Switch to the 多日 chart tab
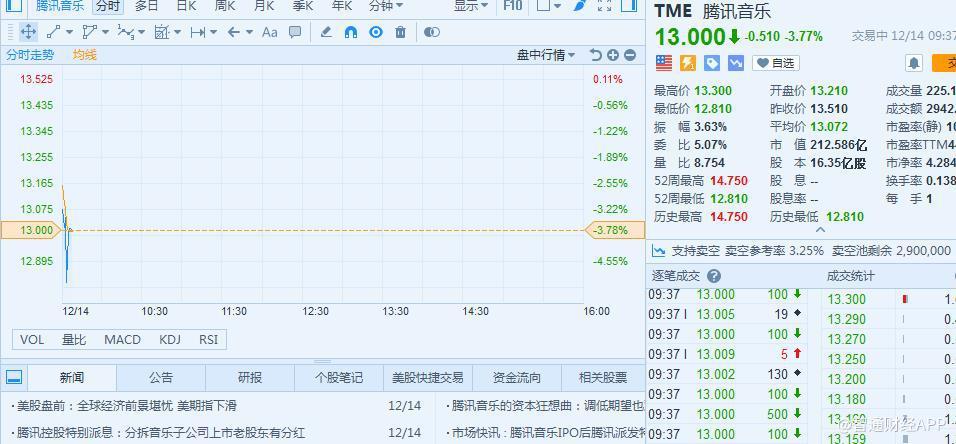Screen dimensions: 956x444 click(146, 6)
